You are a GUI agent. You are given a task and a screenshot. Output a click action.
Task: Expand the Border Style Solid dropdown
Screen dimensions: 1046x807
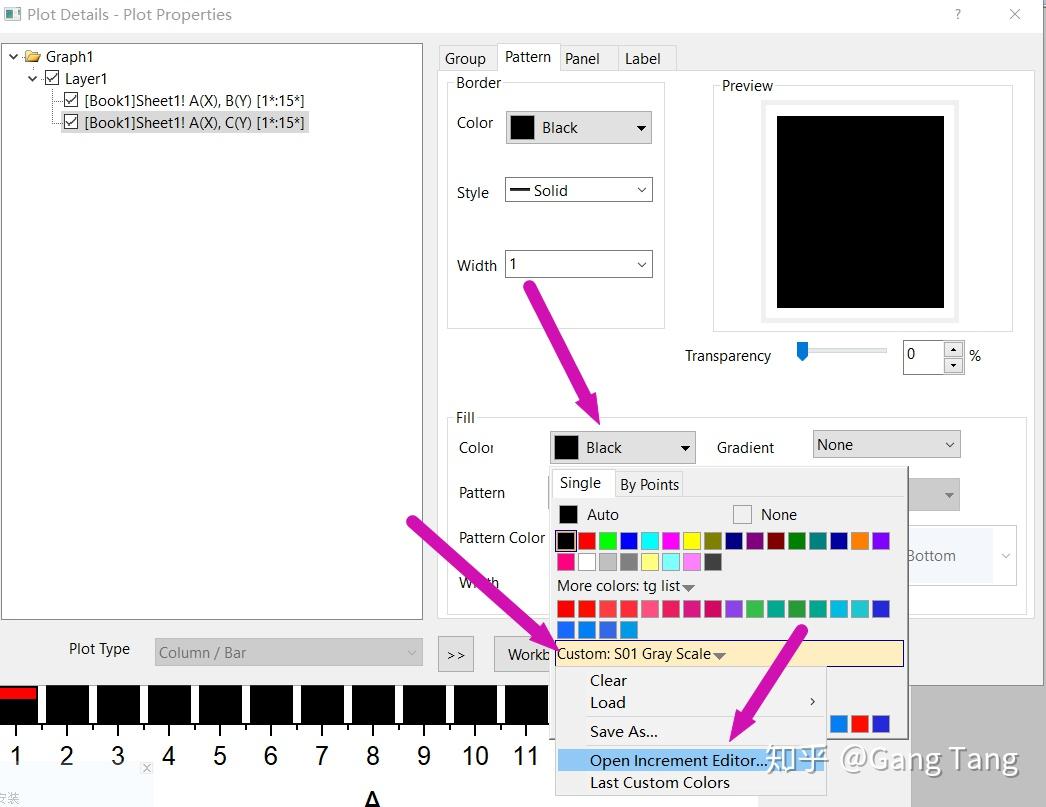tap(578, 190)
